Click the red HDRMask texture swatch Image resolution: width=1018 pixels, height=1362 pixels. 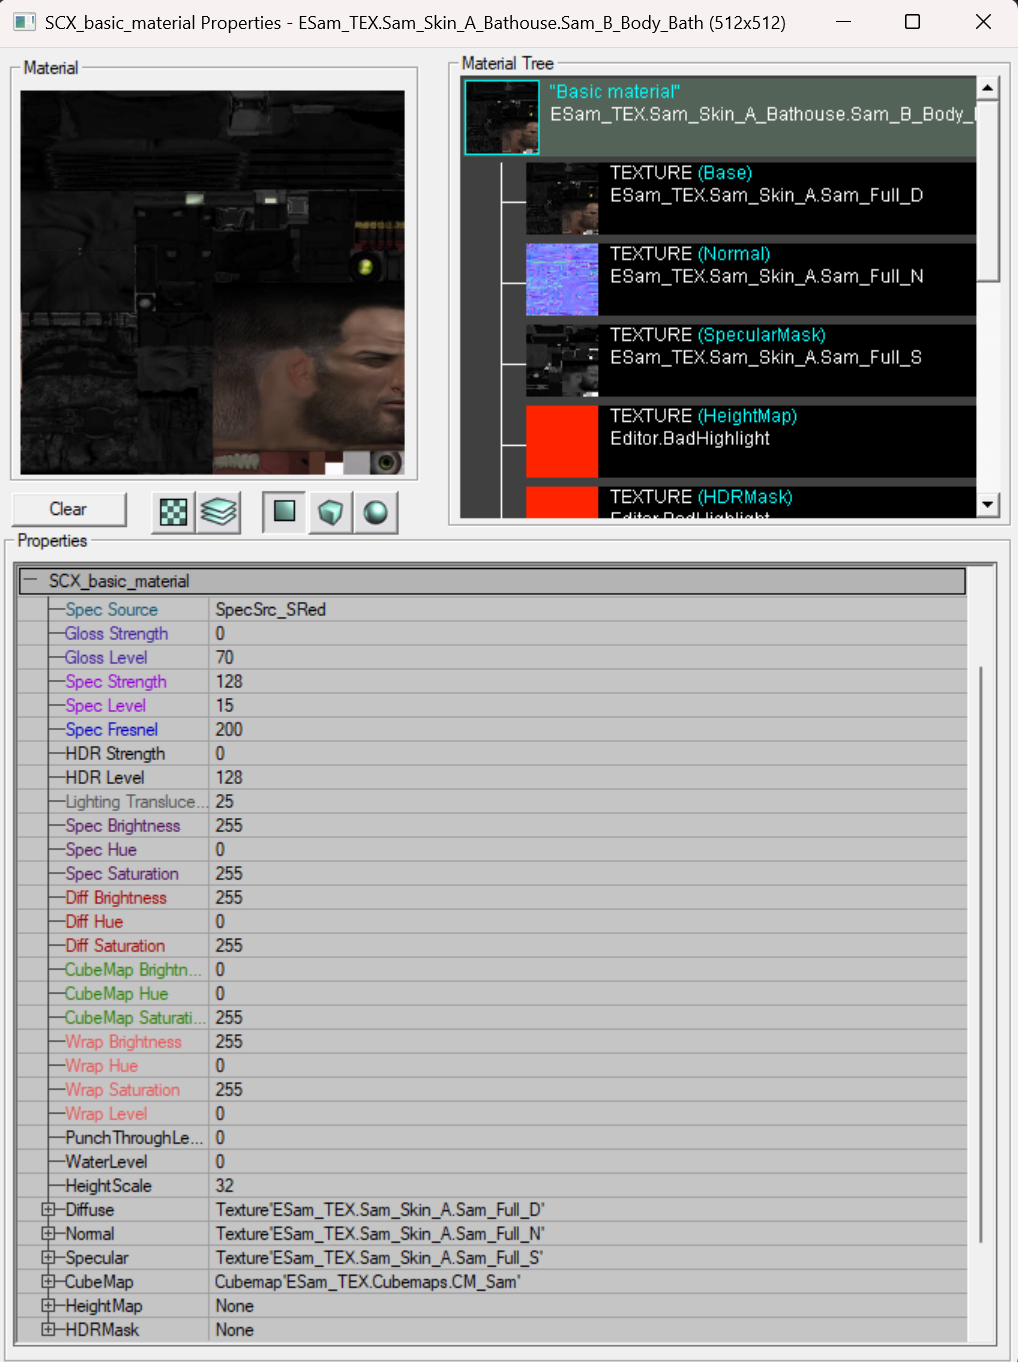562,502
